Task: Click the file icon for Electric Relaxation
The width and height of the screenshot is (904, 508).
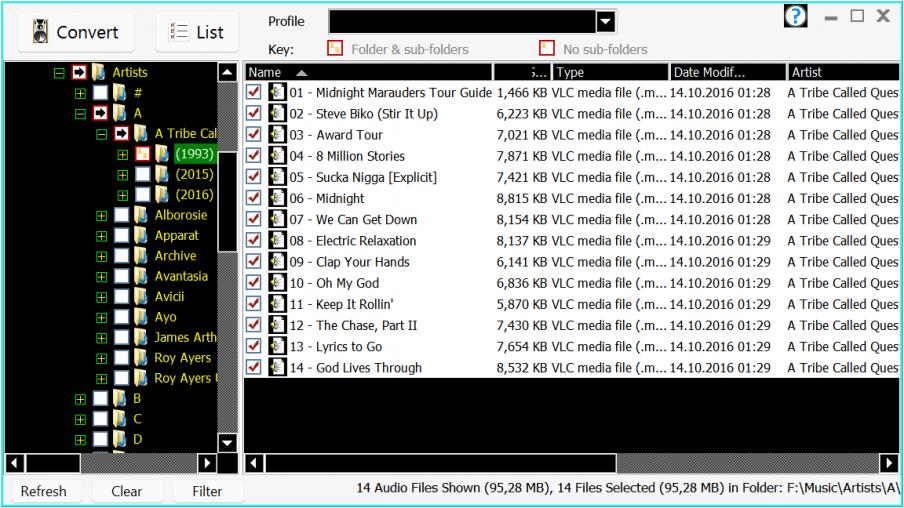Action: pos(277,241)
